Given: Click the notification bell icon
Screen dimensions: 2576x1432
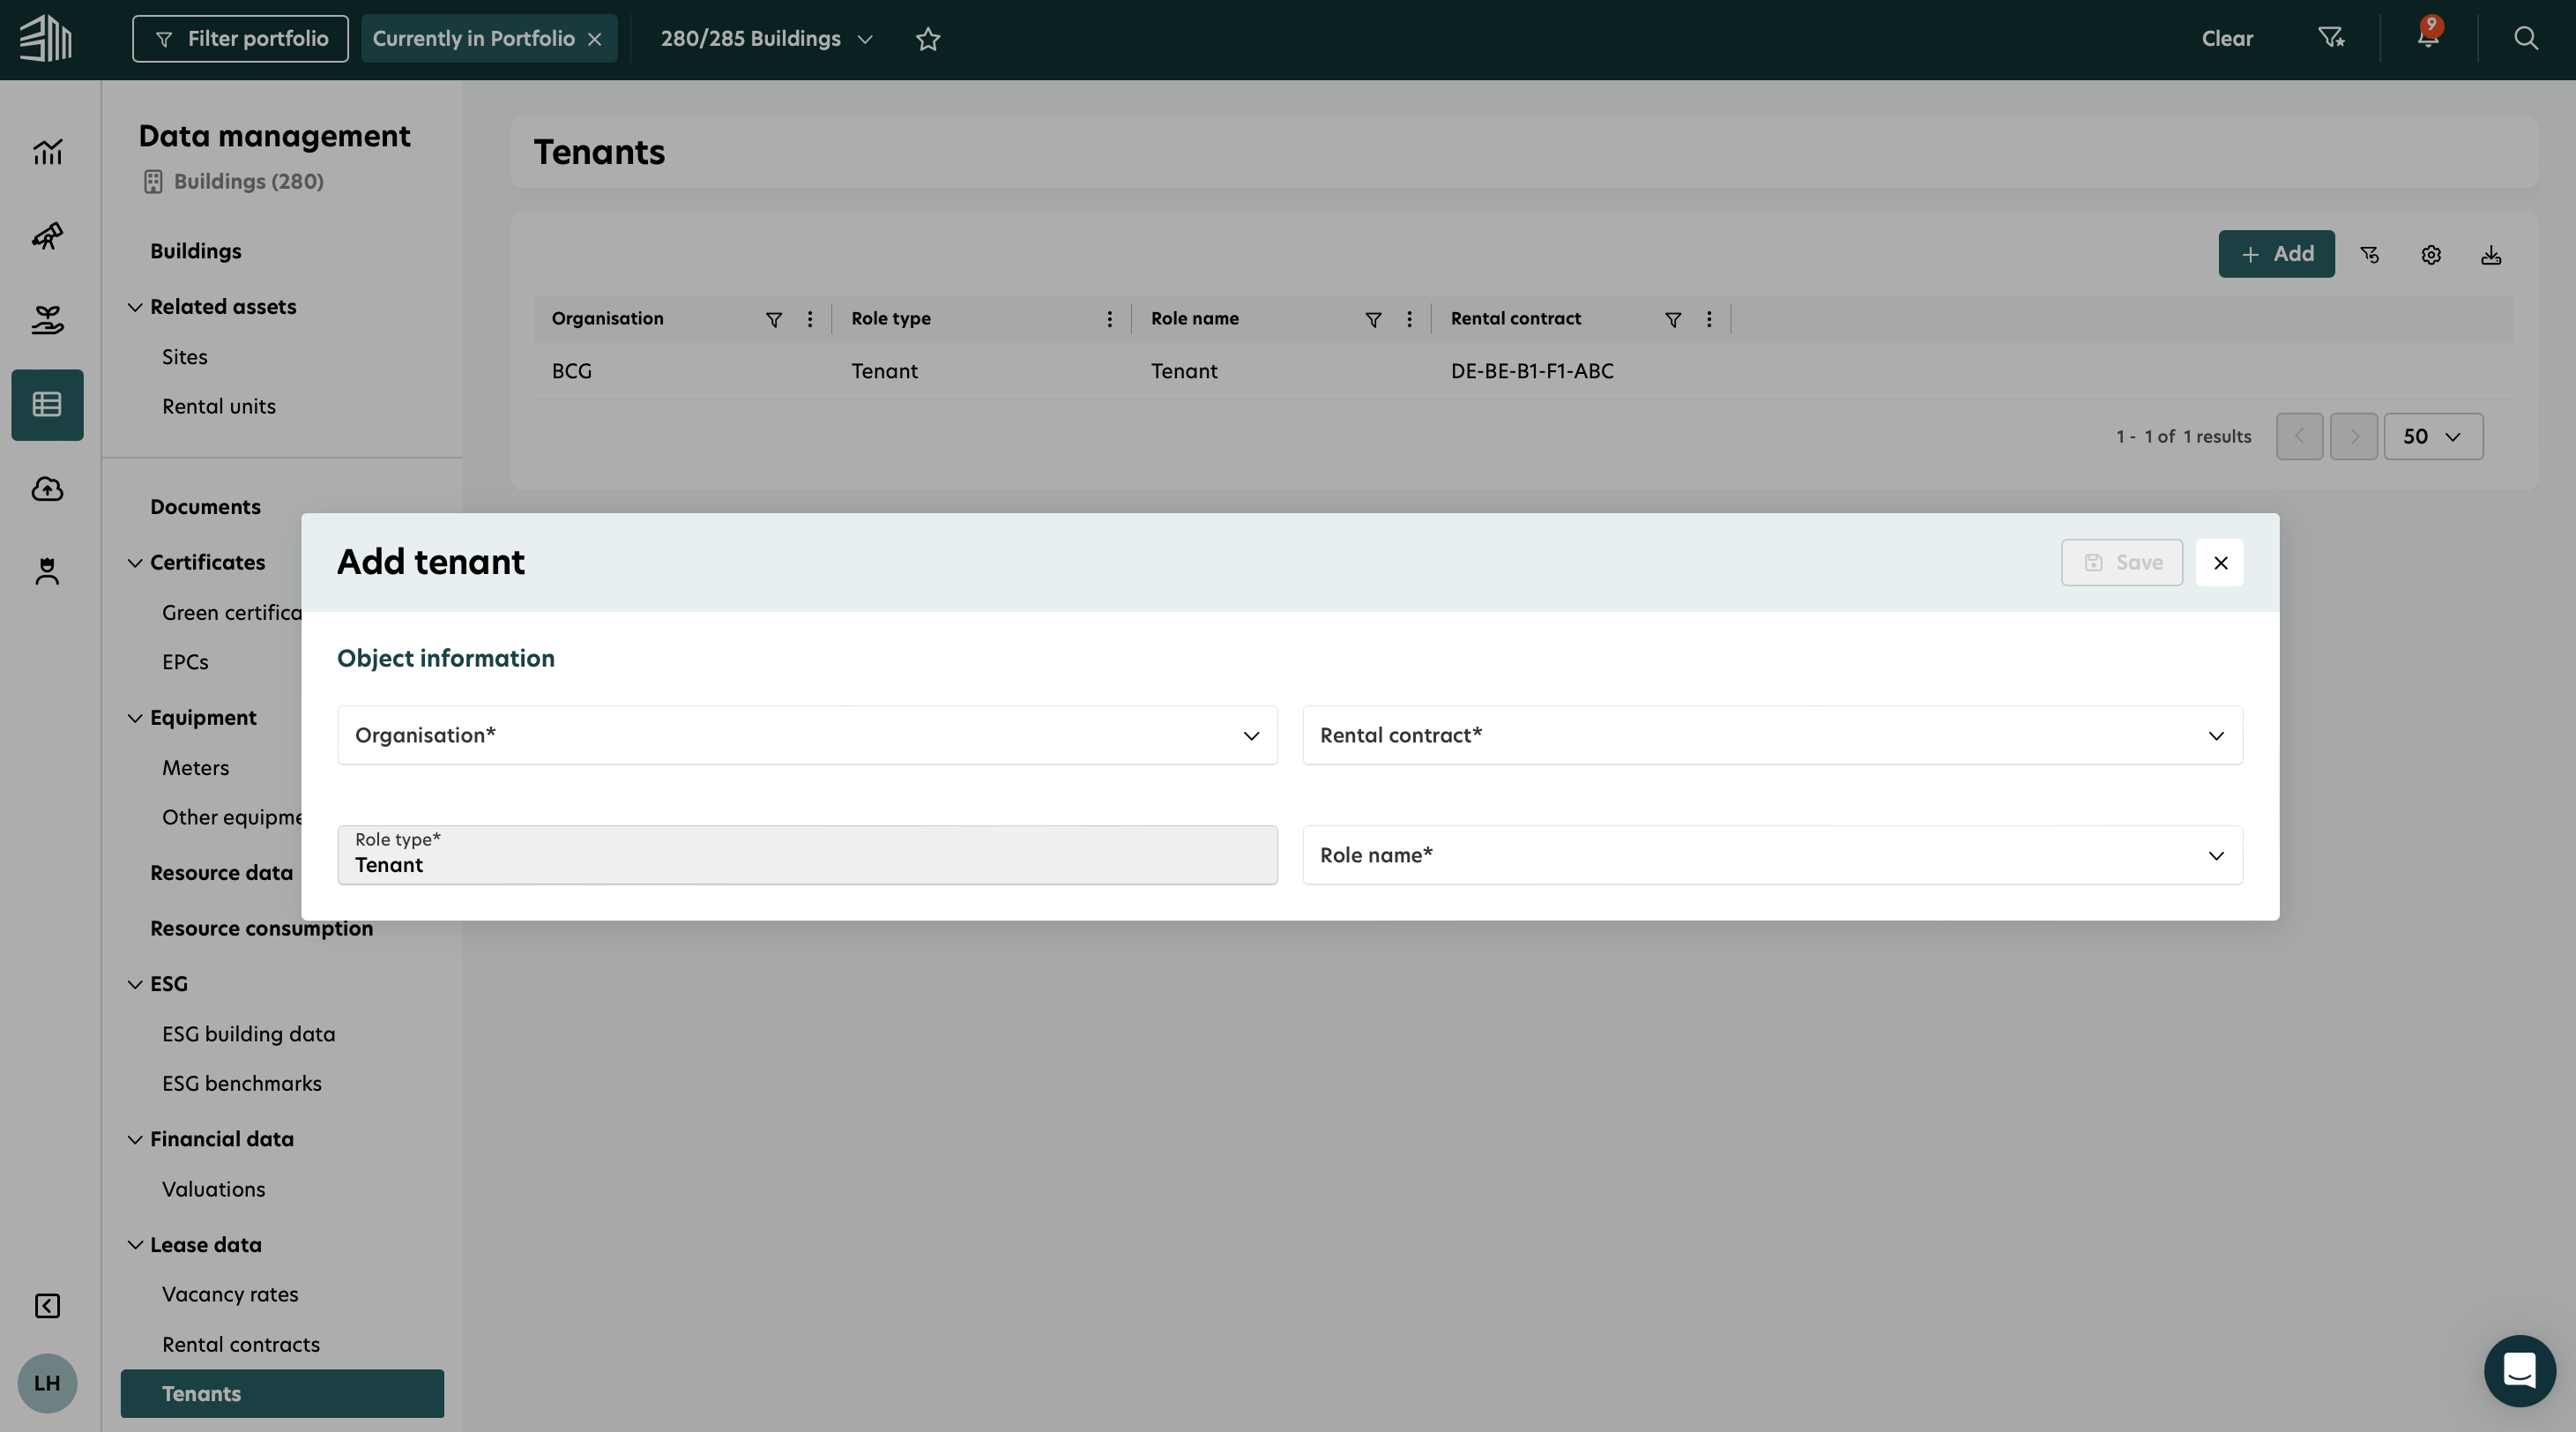Looking at the screenshot, I should pos(2428,38).
